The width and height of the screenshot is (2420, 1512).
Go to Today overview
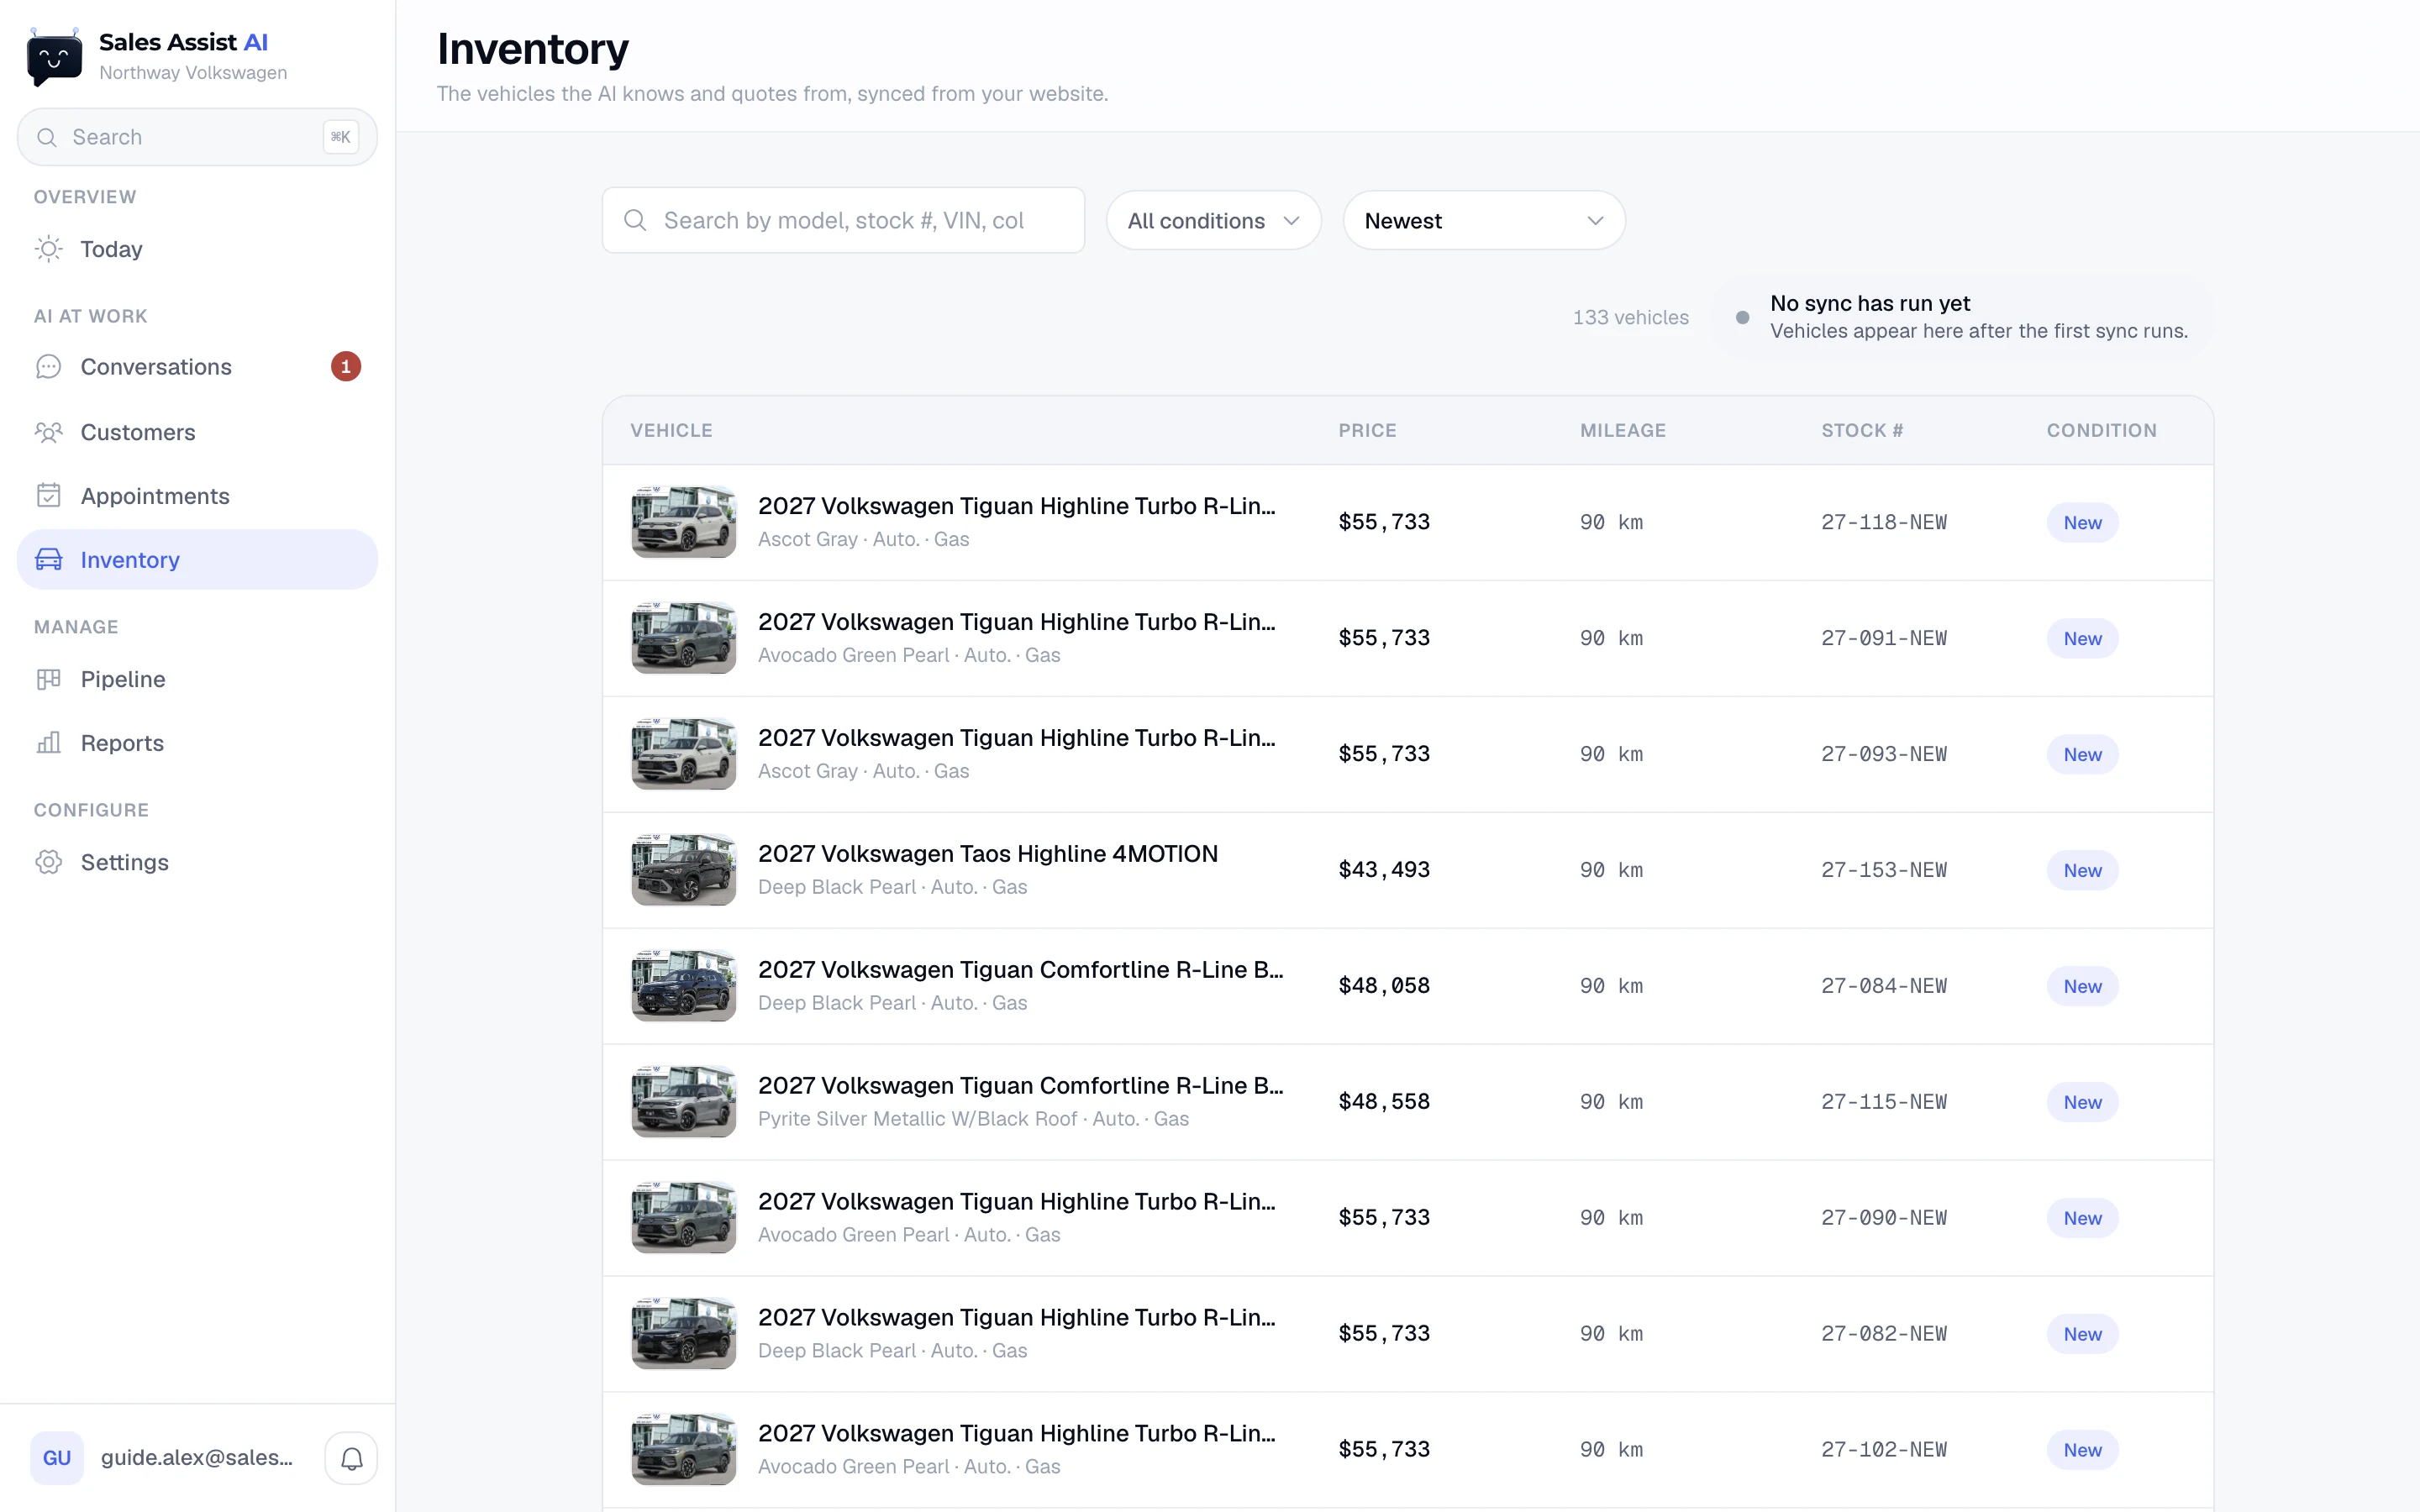197,249
